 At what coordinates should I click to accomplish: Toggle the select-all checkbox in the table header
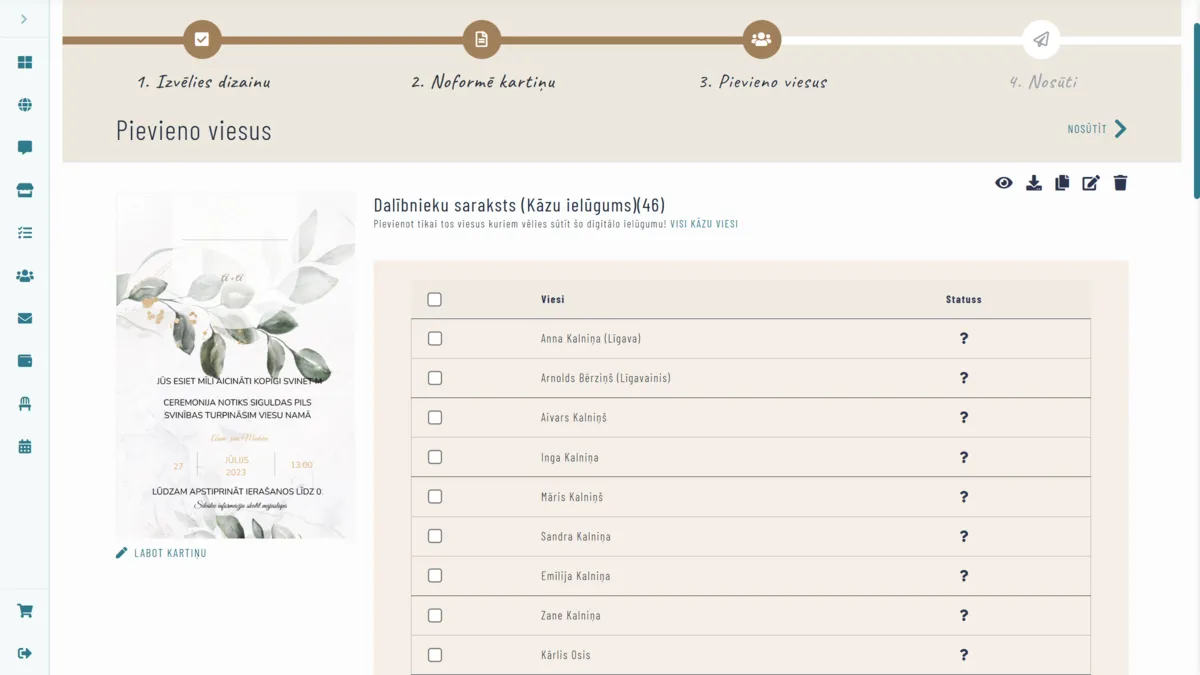click(434, 298)
